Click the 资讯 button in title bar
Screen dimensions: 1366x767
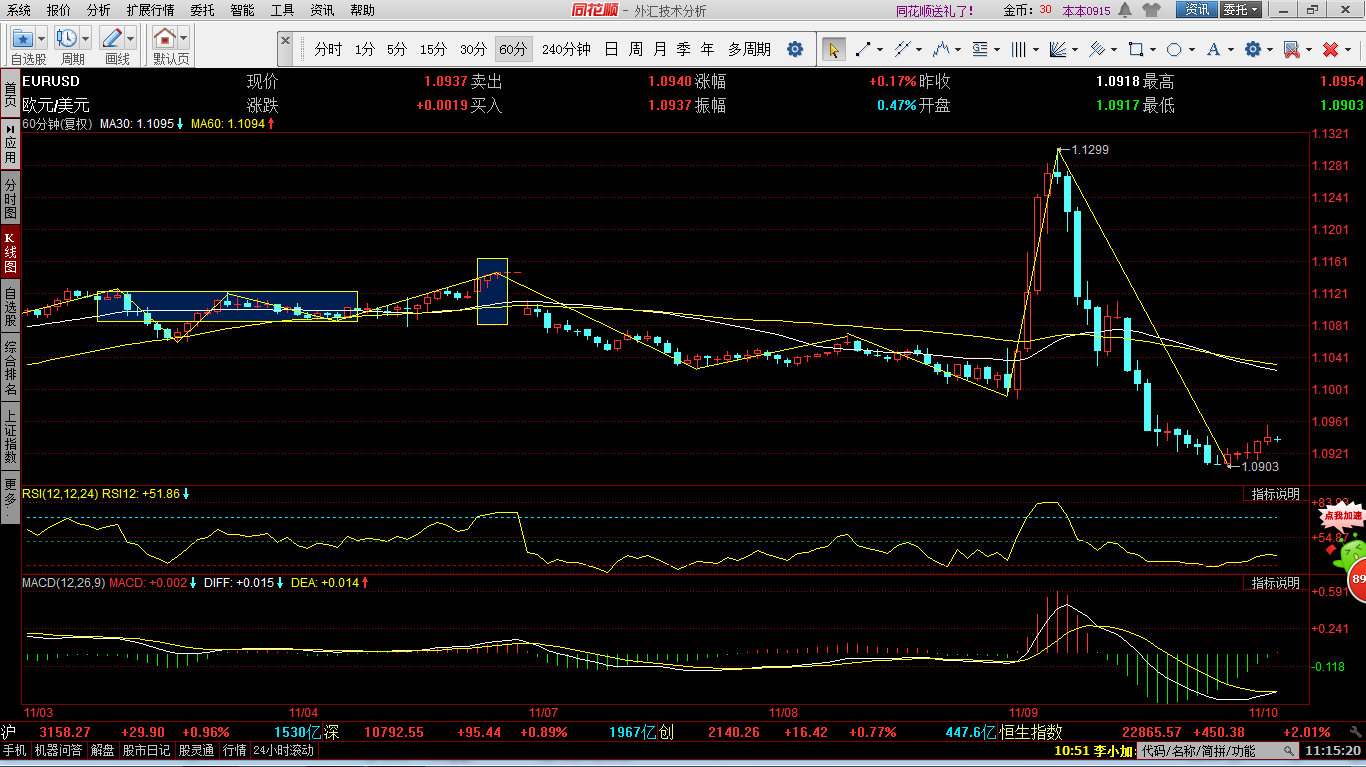pos(1197,10)
